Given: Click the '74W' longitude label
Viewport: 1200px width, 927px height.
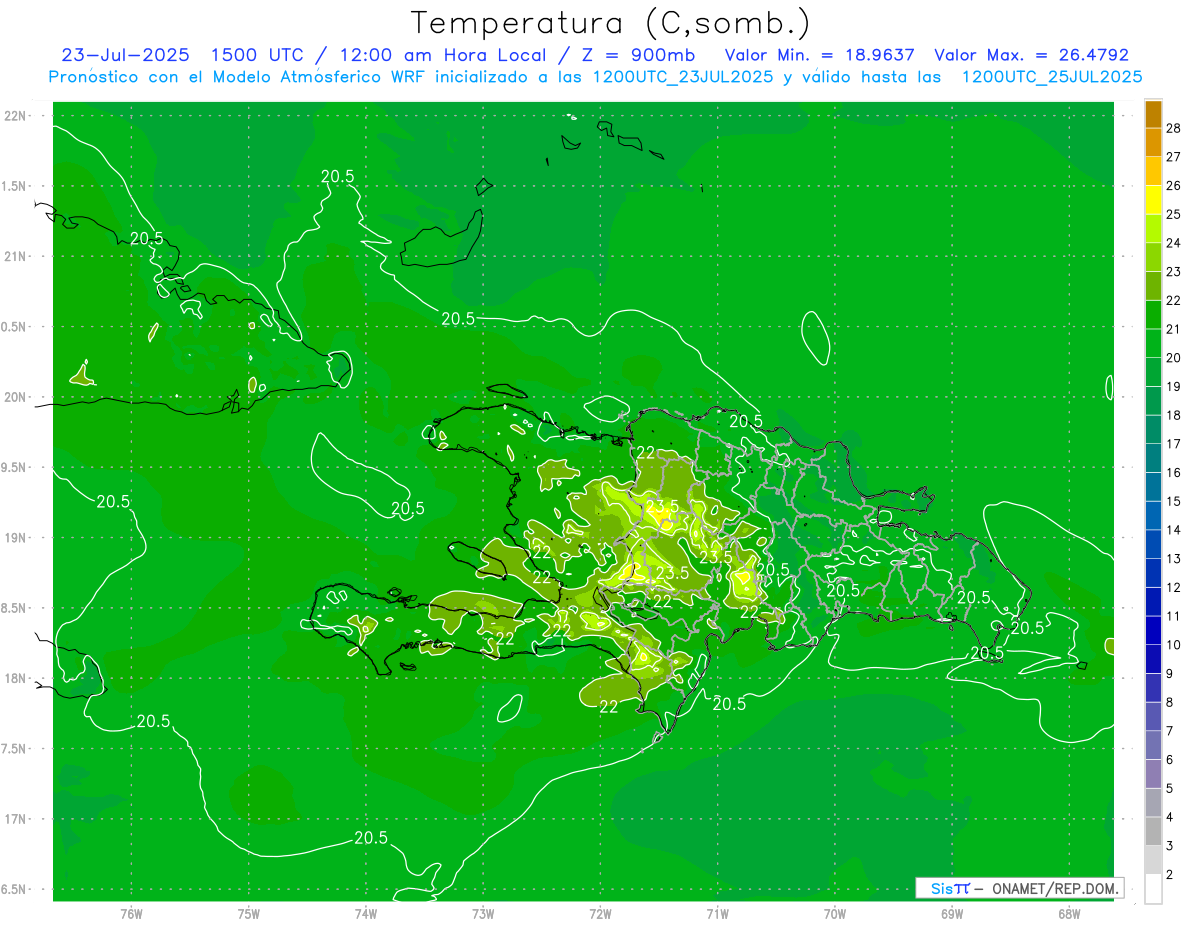Looking at the screenshot, I should coord(366,914).
